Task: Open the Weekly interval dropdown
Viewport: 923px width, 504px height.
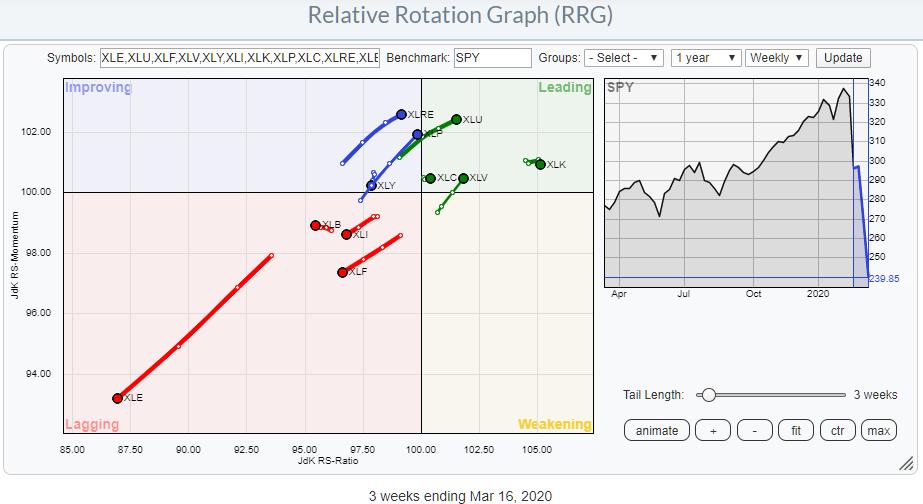Action: [x=777, y=58]
